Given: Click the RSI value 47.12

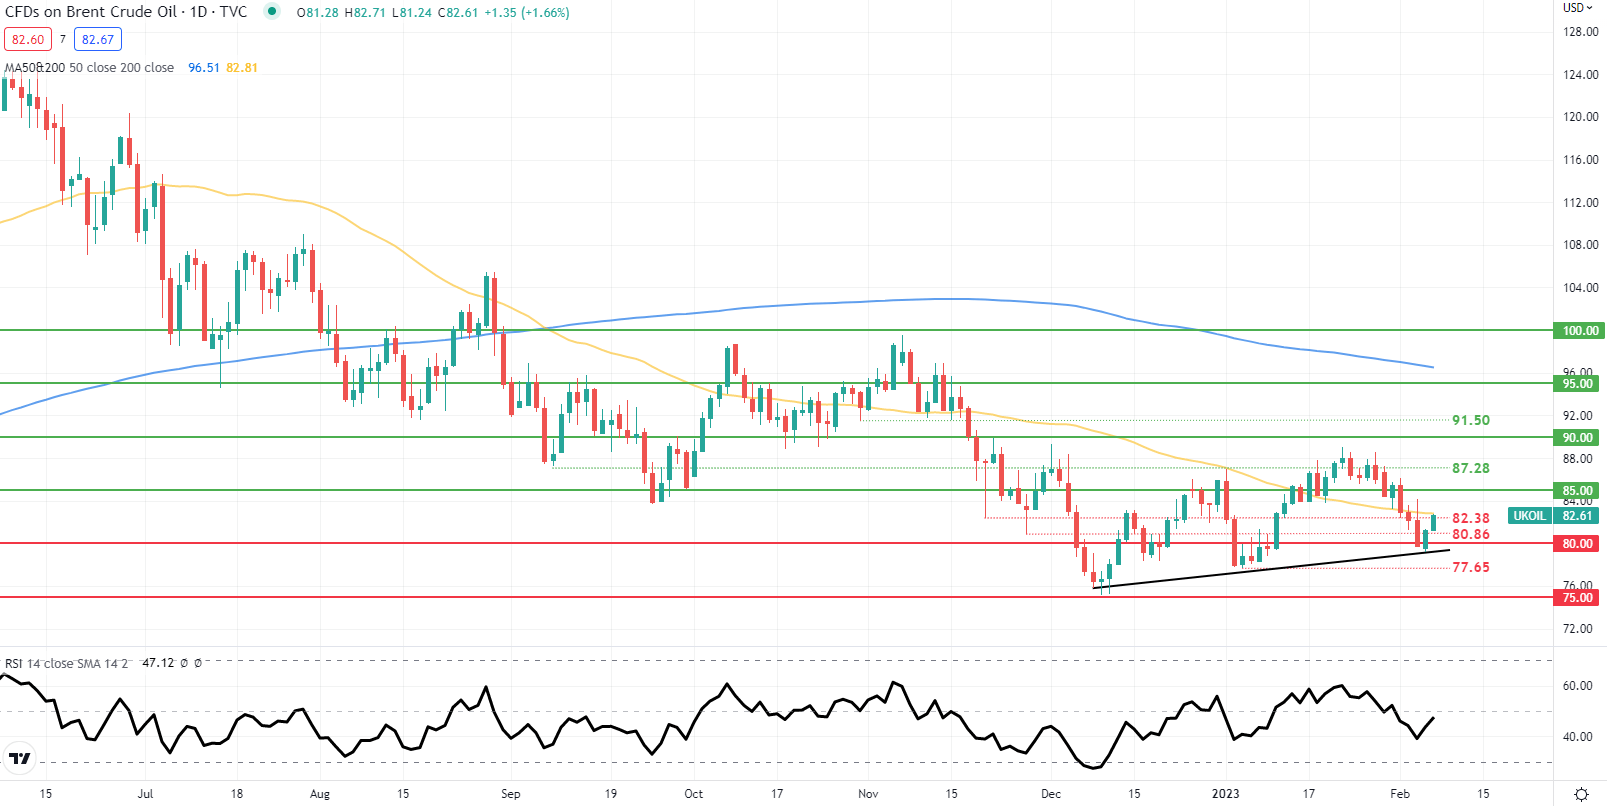Looking at the screenshot, I should click(x=158, y=663).
